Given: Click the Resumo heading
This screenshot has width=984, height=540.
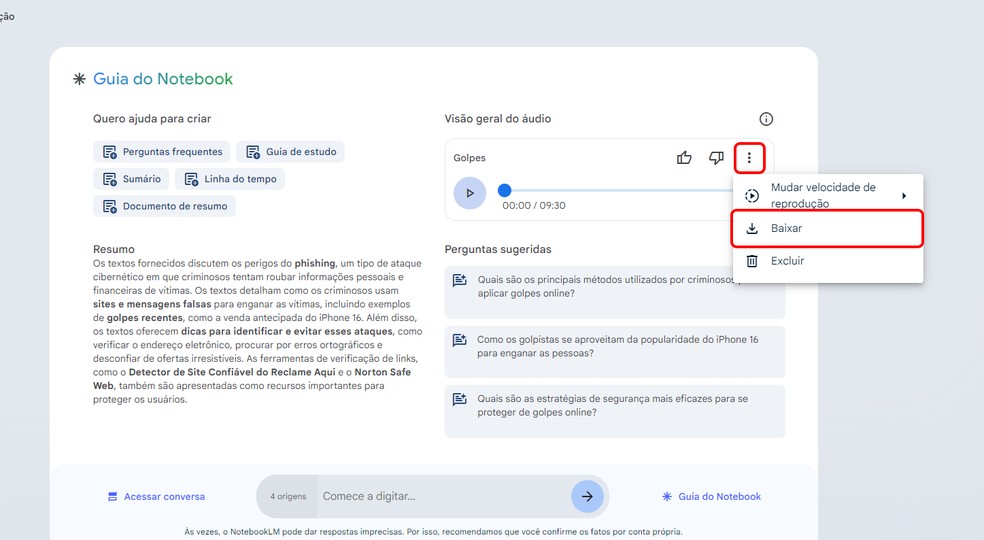Looking at the screenshot, I should (x=114, y=249).
